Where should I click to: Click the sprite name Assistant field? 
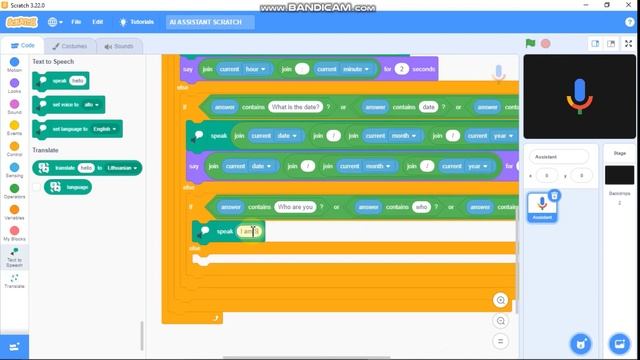tap(559, 157)
